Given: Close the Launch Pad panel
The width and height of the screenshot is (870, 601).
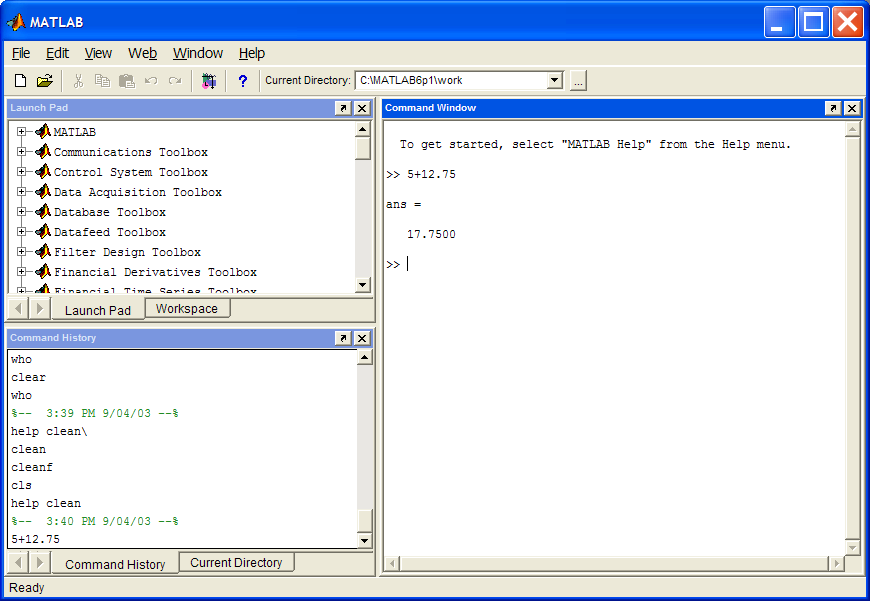Looking at the screenshot, I should 362,108.
